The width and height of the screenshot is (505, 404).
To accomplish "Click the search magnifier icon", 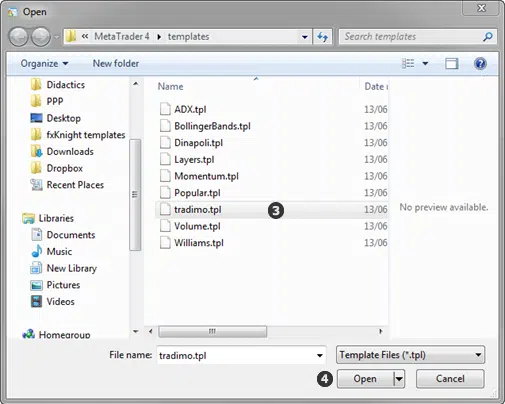I will coord(488,36).
